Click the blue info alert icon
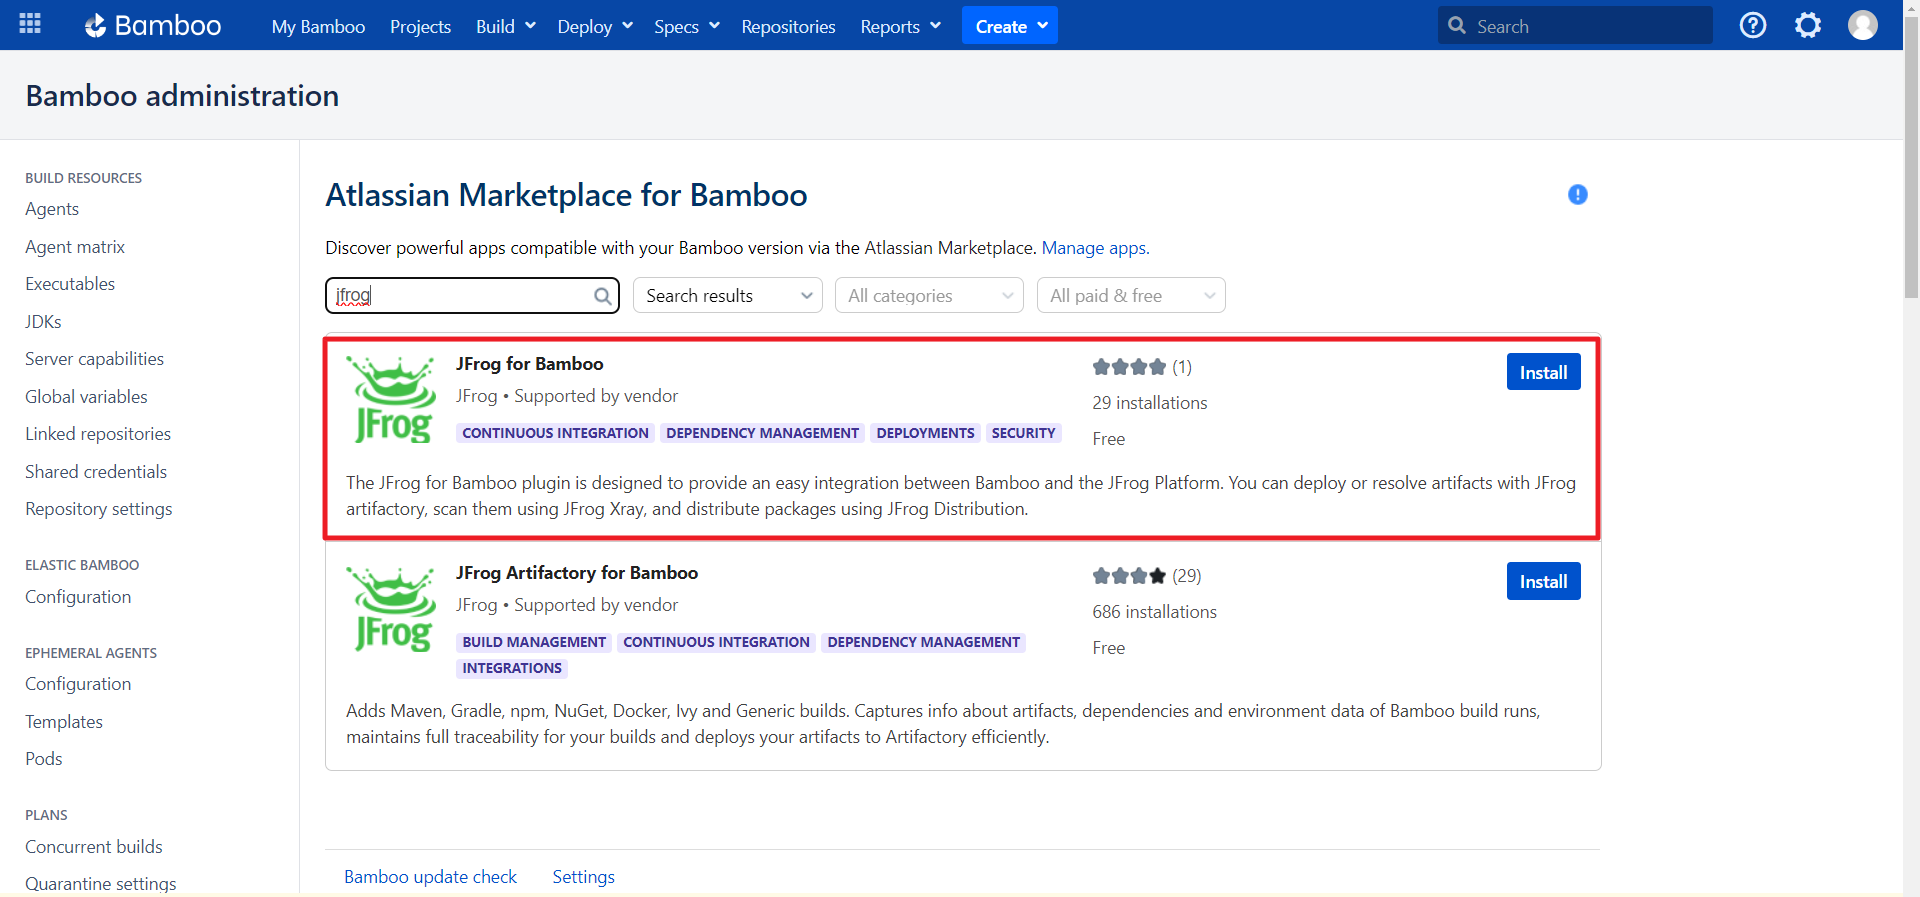The height and width of the screenshot is (897, 1920). pyautogui.click(x=1578, y=195)
